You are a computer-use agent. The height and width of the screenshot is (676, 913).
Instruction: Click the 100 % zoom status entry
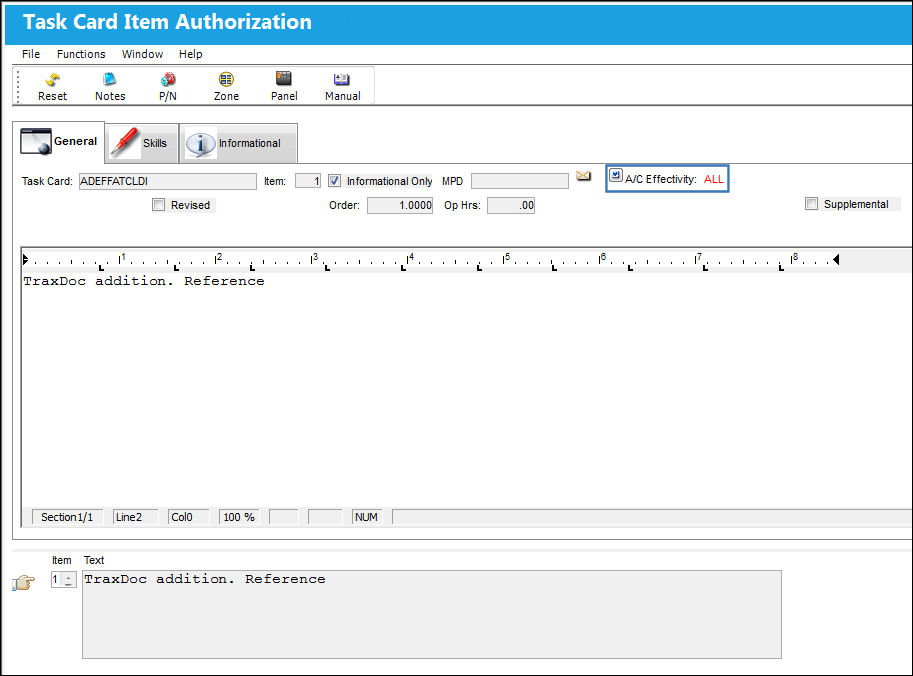(x=239, y=517)
